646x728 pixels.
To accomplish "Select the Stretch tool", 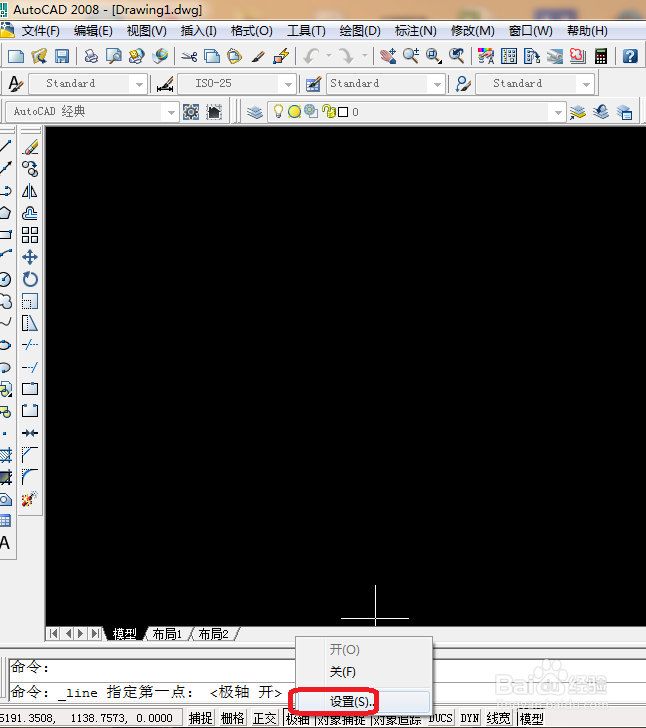I will (30, 323).
